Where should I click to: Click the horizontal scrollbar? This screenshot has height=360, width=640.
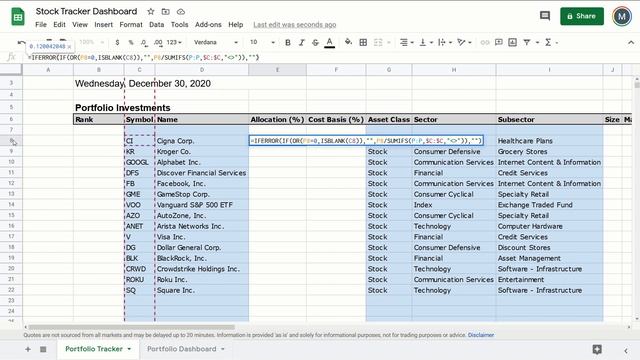click(x=131, y=327)
